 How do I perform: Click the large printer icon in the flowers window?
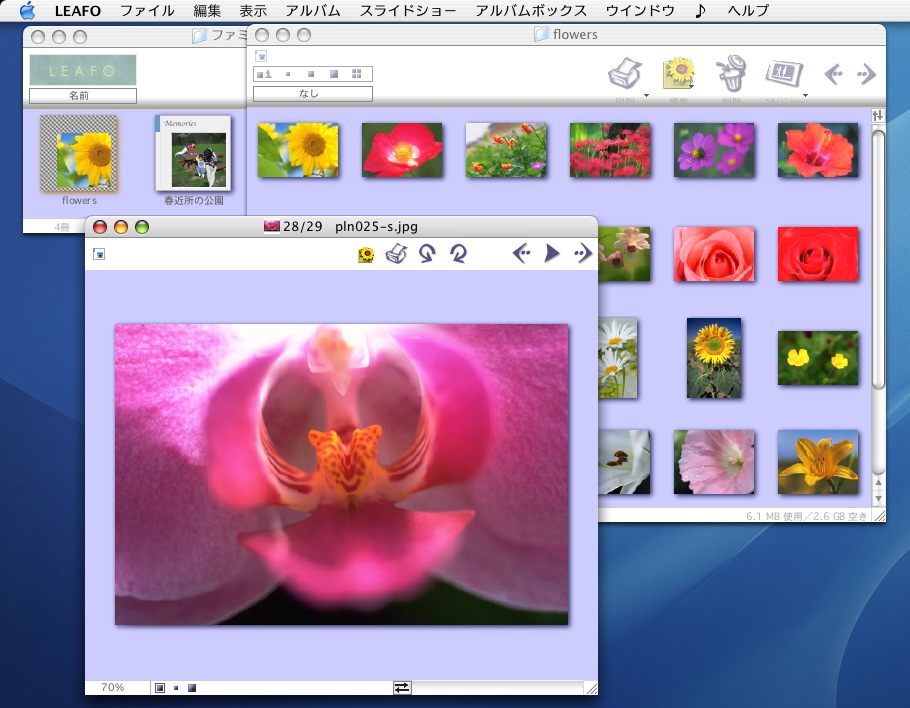(625, 74)
